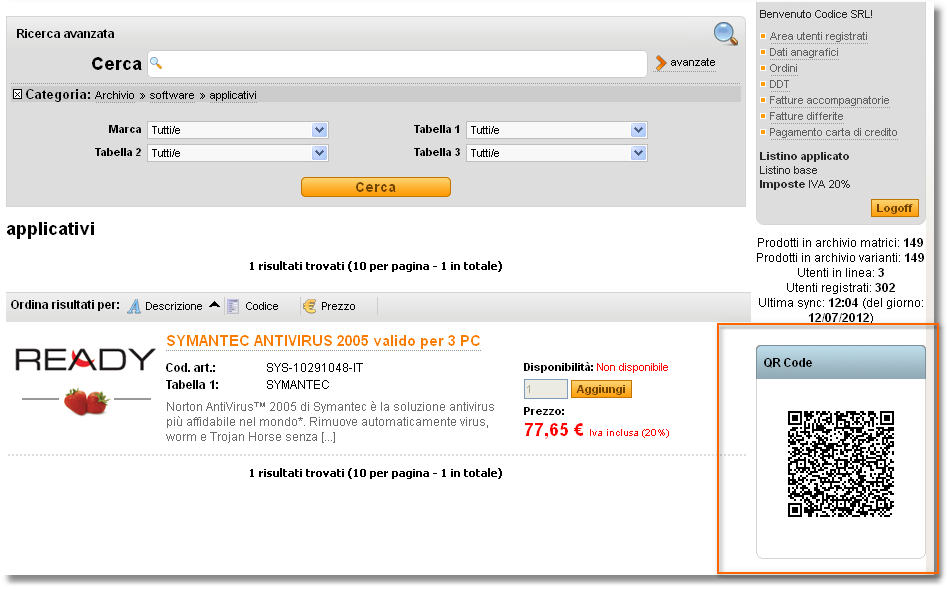
Task: Open SYMANTEC ANTIVIRUS 2005 product title
Action: click(323, 341)
